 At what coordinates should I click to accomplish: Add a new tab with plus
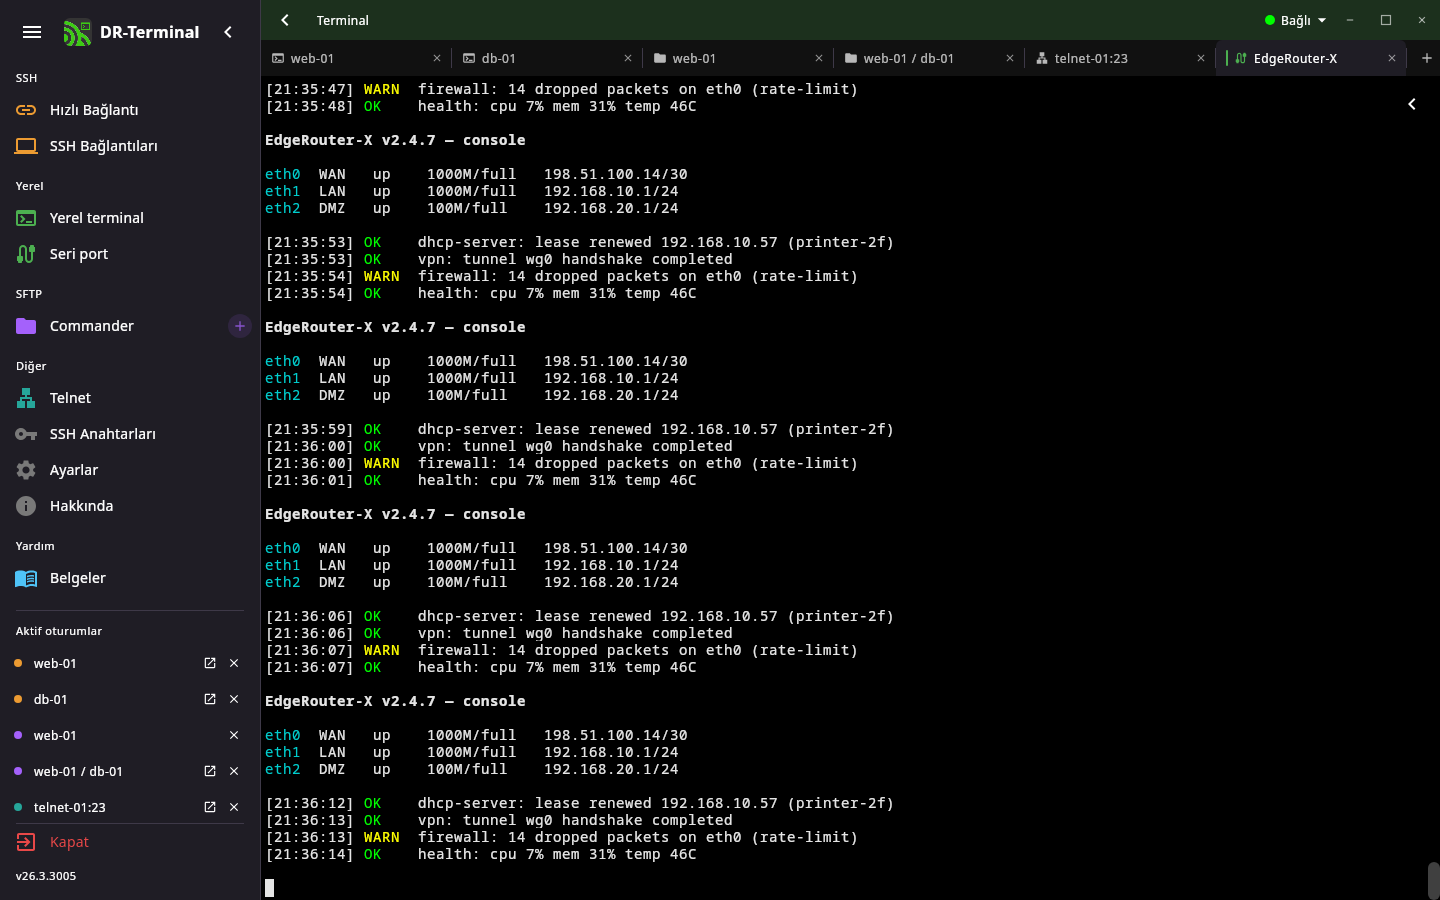pyautogui.click(x=1427, y=58)
